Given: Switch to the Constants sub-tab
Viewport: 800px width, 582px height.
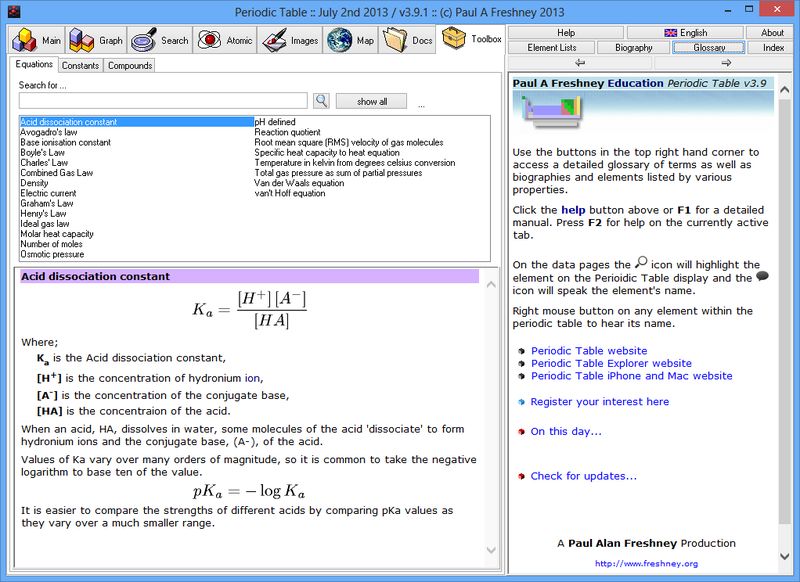Looking at the screenshot, I should (80, 66).
